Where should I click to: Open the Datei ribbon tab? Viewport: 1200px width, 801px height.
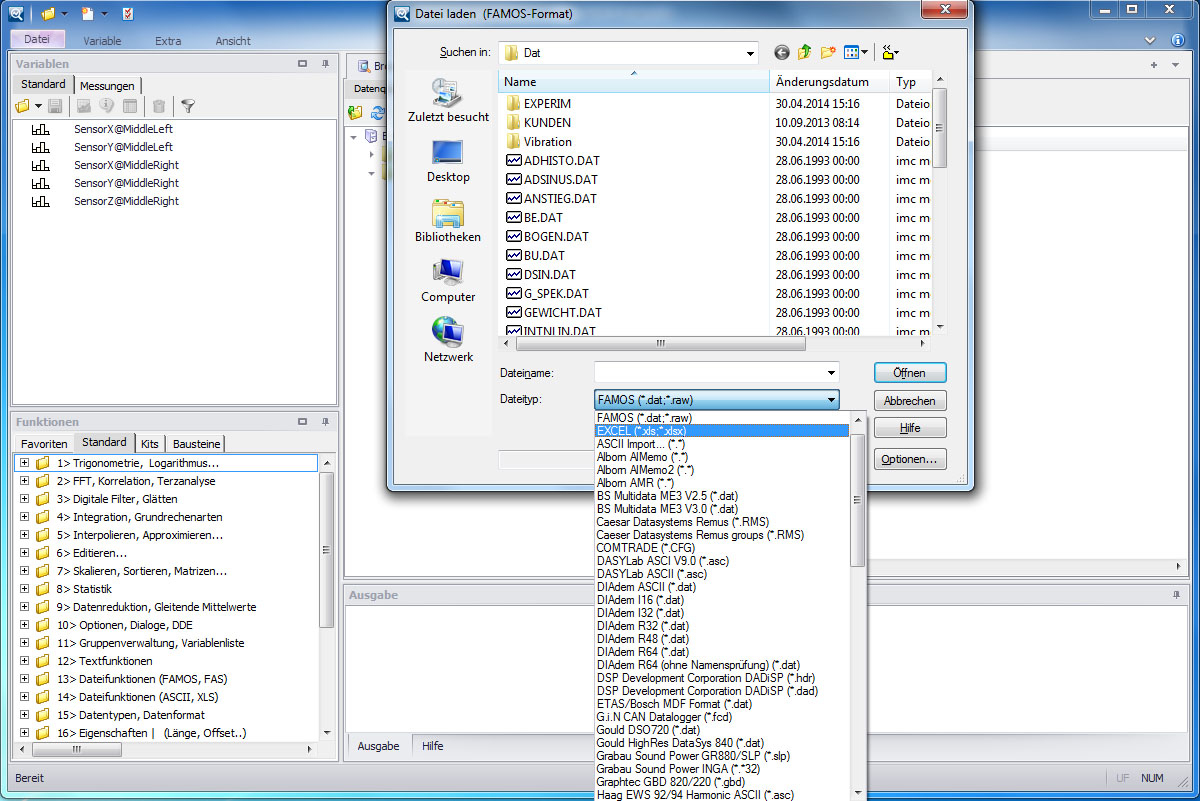click(x=37, y=40)
